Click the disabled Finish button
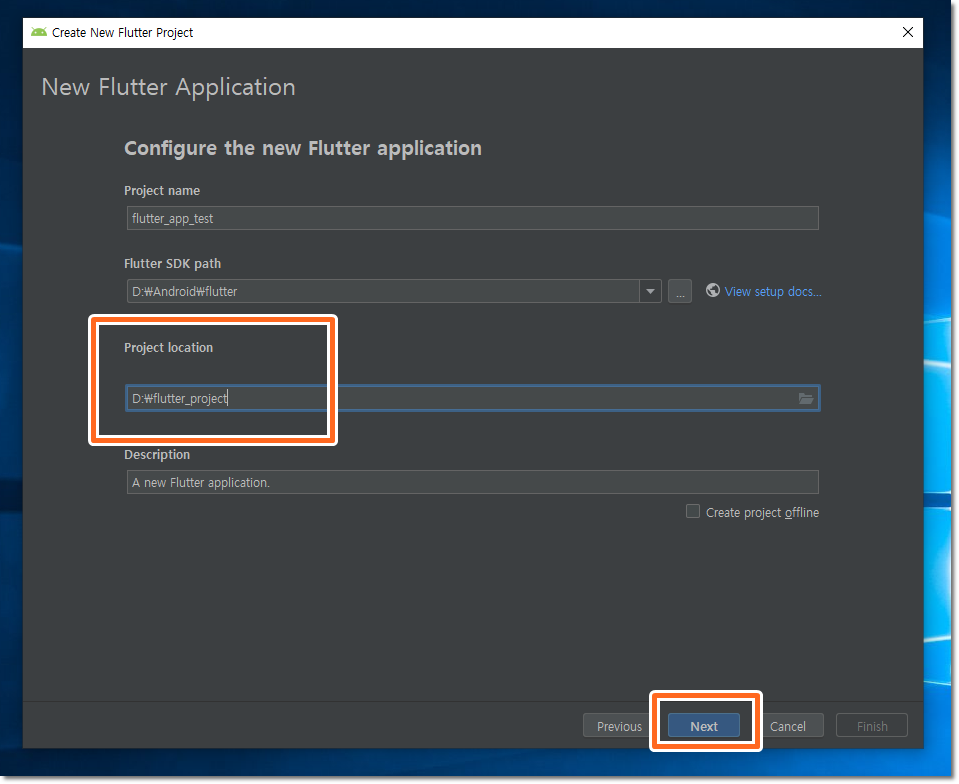This screenshot has width=959, height=784. click(x=872, y=726)
